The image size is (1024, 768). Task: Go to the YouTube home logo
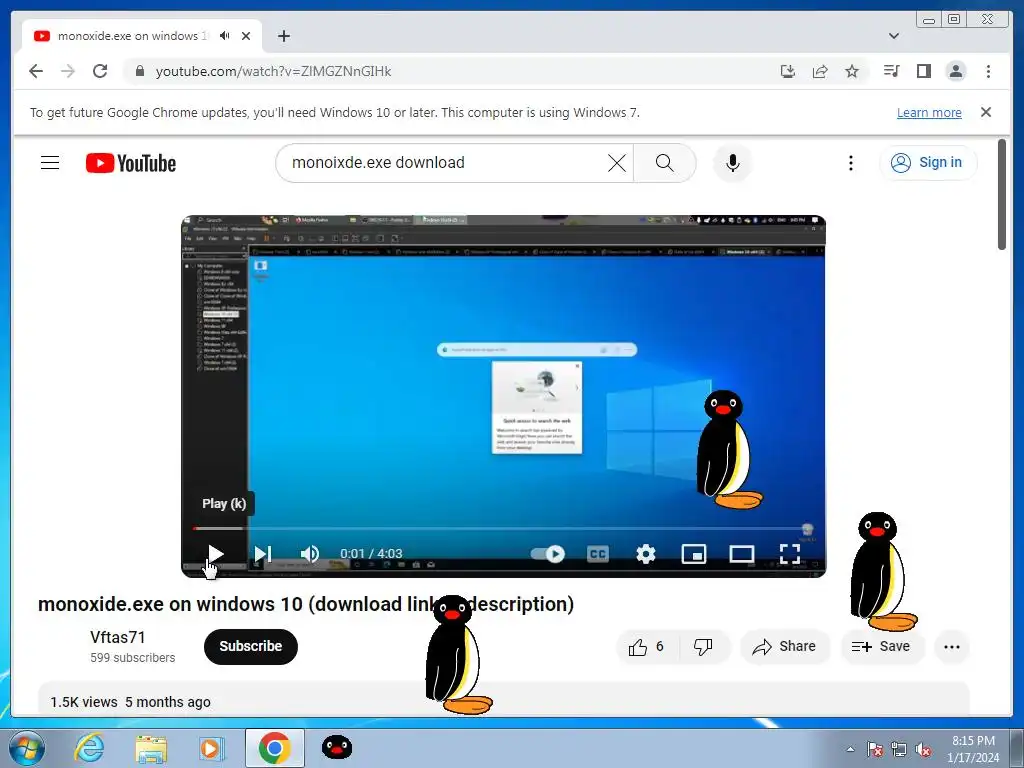click(x=131, y=163)
